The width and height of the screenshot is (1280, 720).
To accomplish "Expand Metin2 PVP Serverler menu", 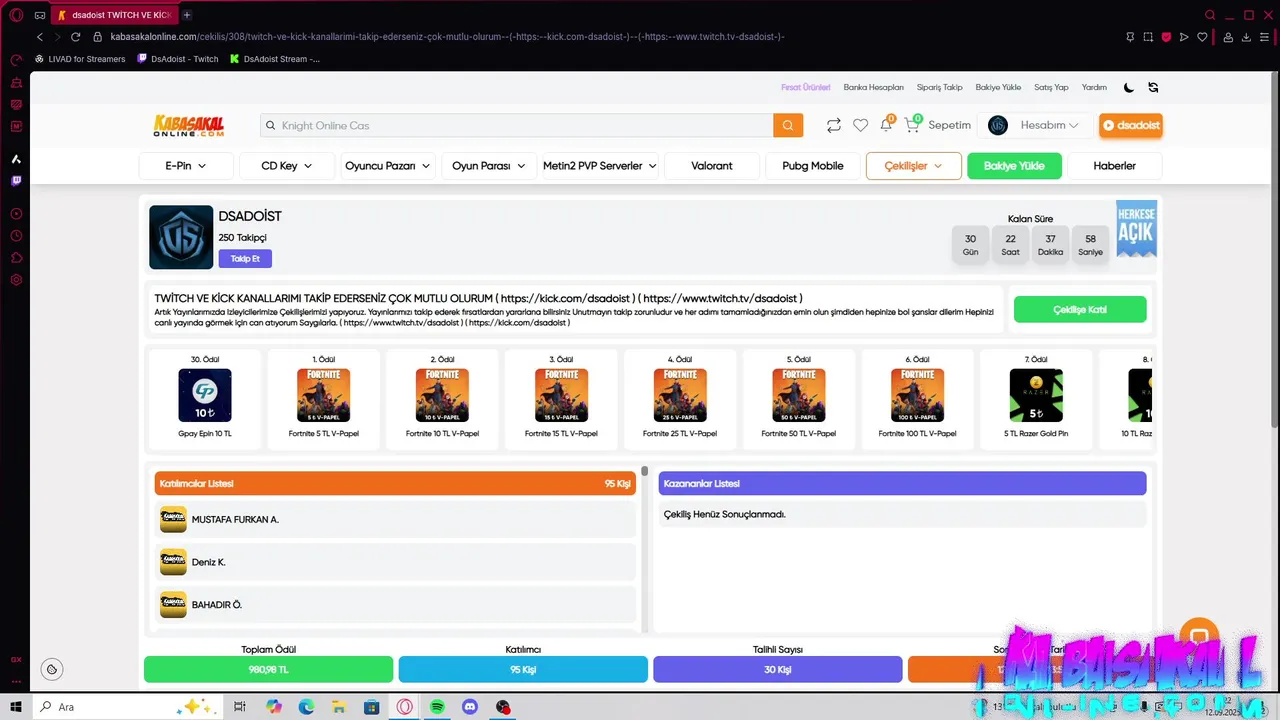I will [600, 166].
